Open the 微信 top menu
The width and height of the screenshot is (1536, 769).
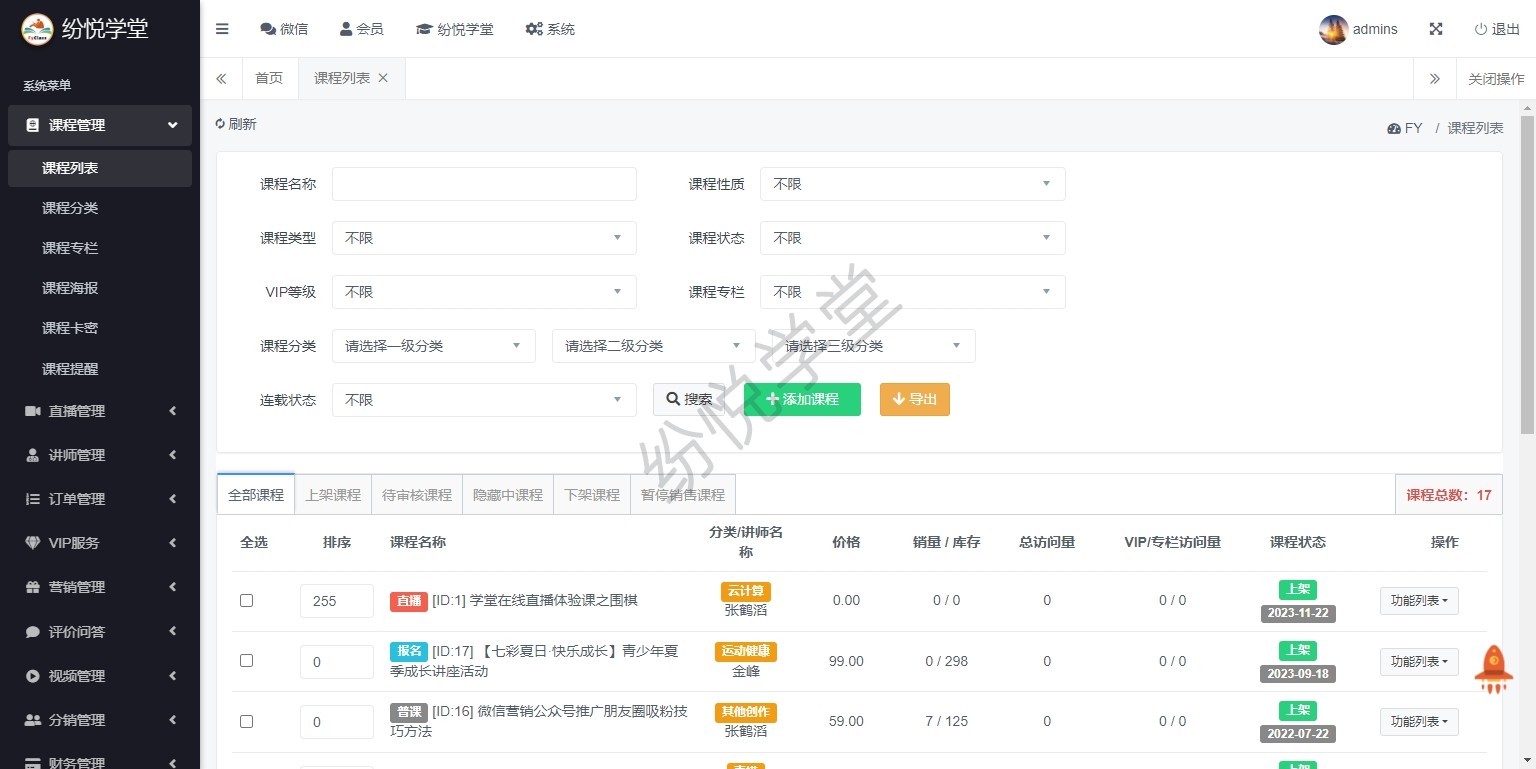tap(284, 29)
